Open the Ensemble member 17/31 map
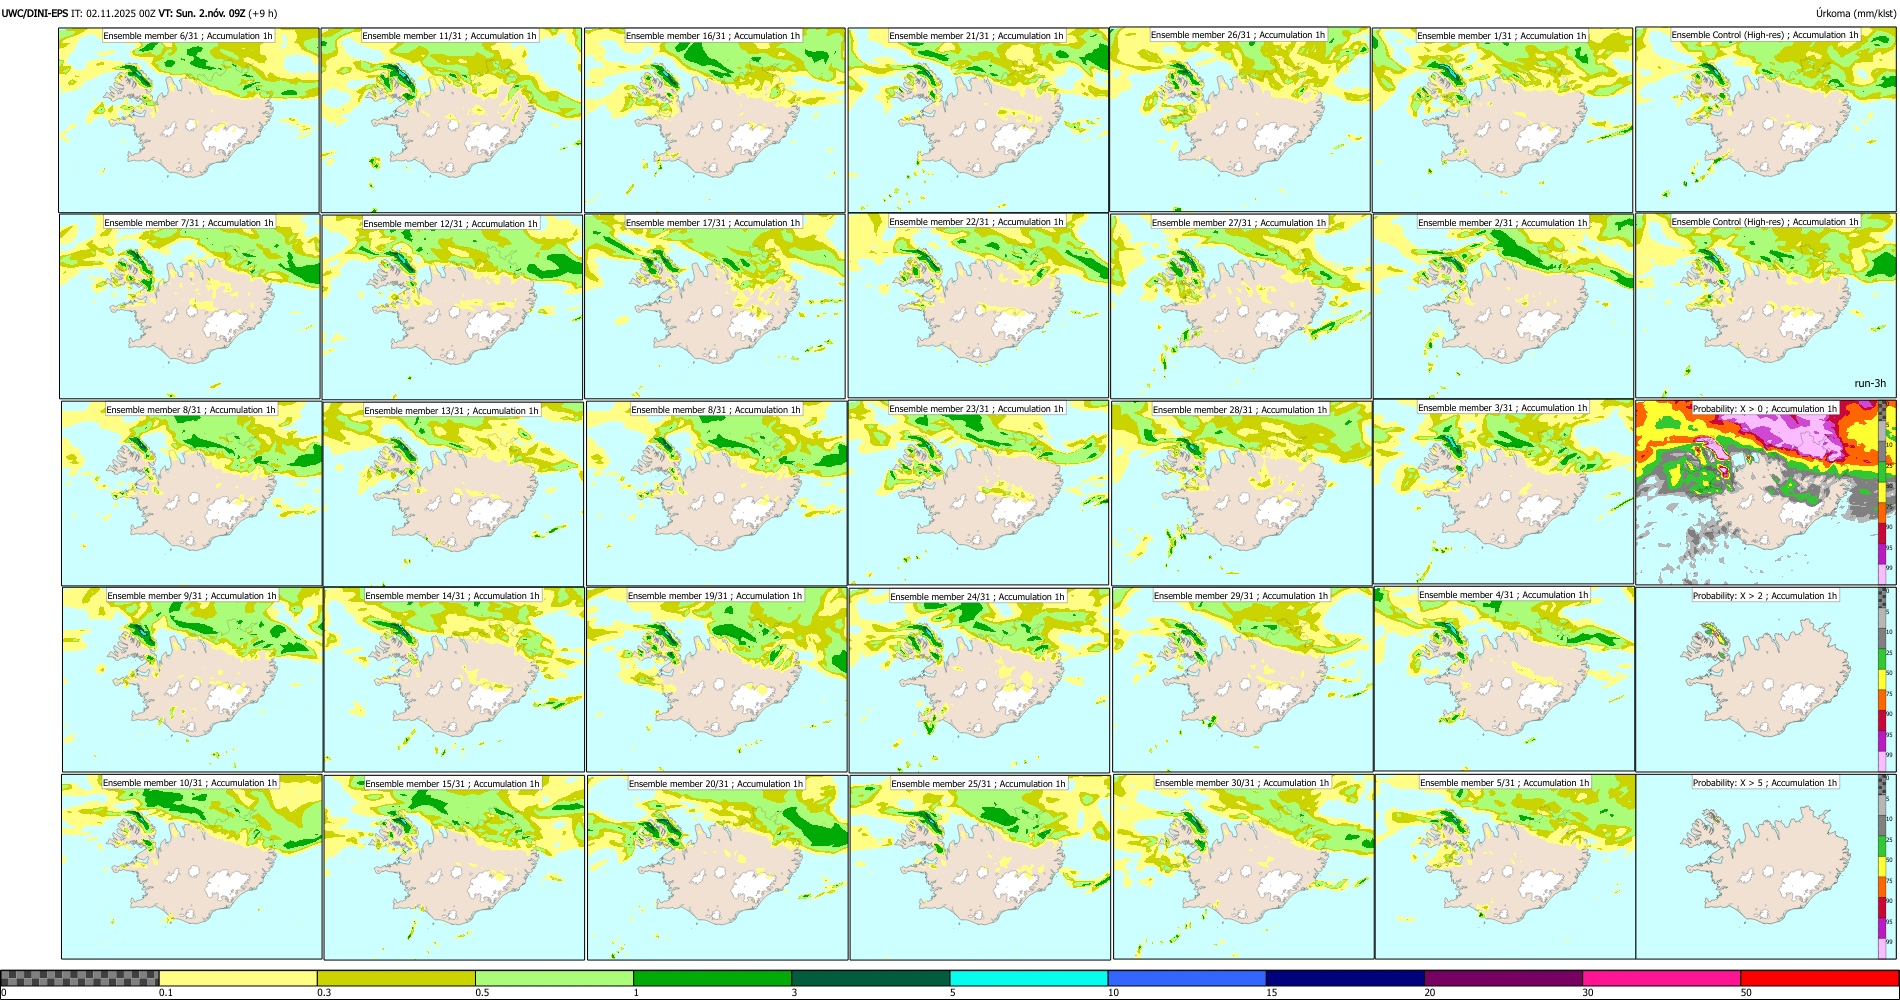This screenshot has height=1000, width=1900. click(714, 306)
